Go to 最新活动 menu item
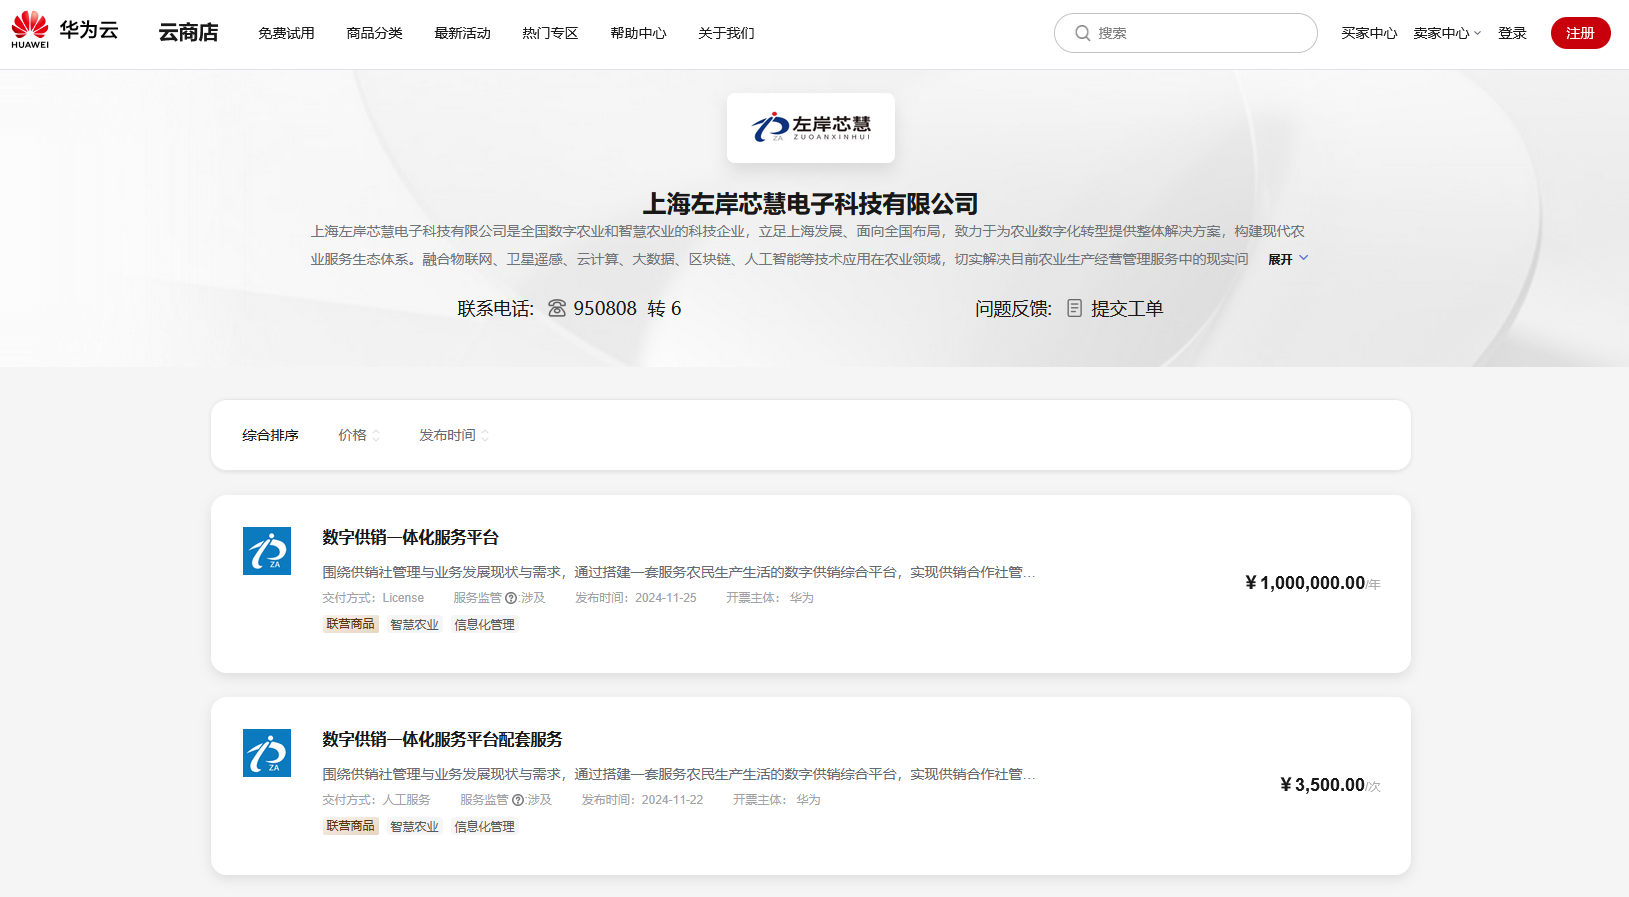 coord(462,33)
